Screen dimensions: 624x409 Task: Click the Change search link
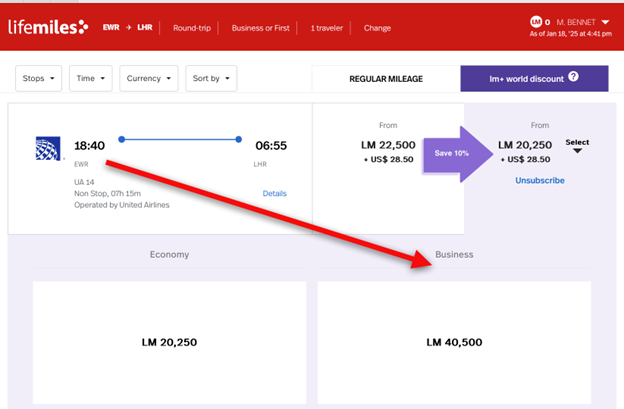tap(377, 28)
